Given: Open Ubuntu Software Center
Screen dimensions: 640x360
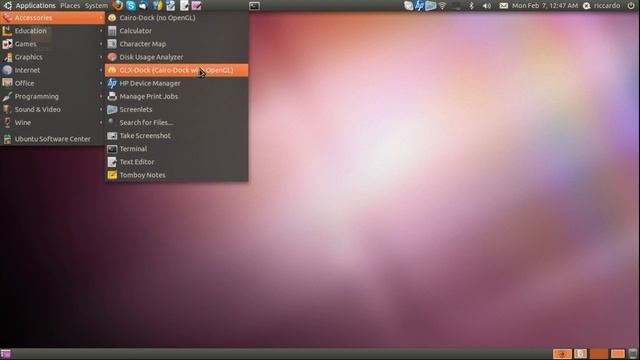Looking at the screenshot, I should [52, 139].
